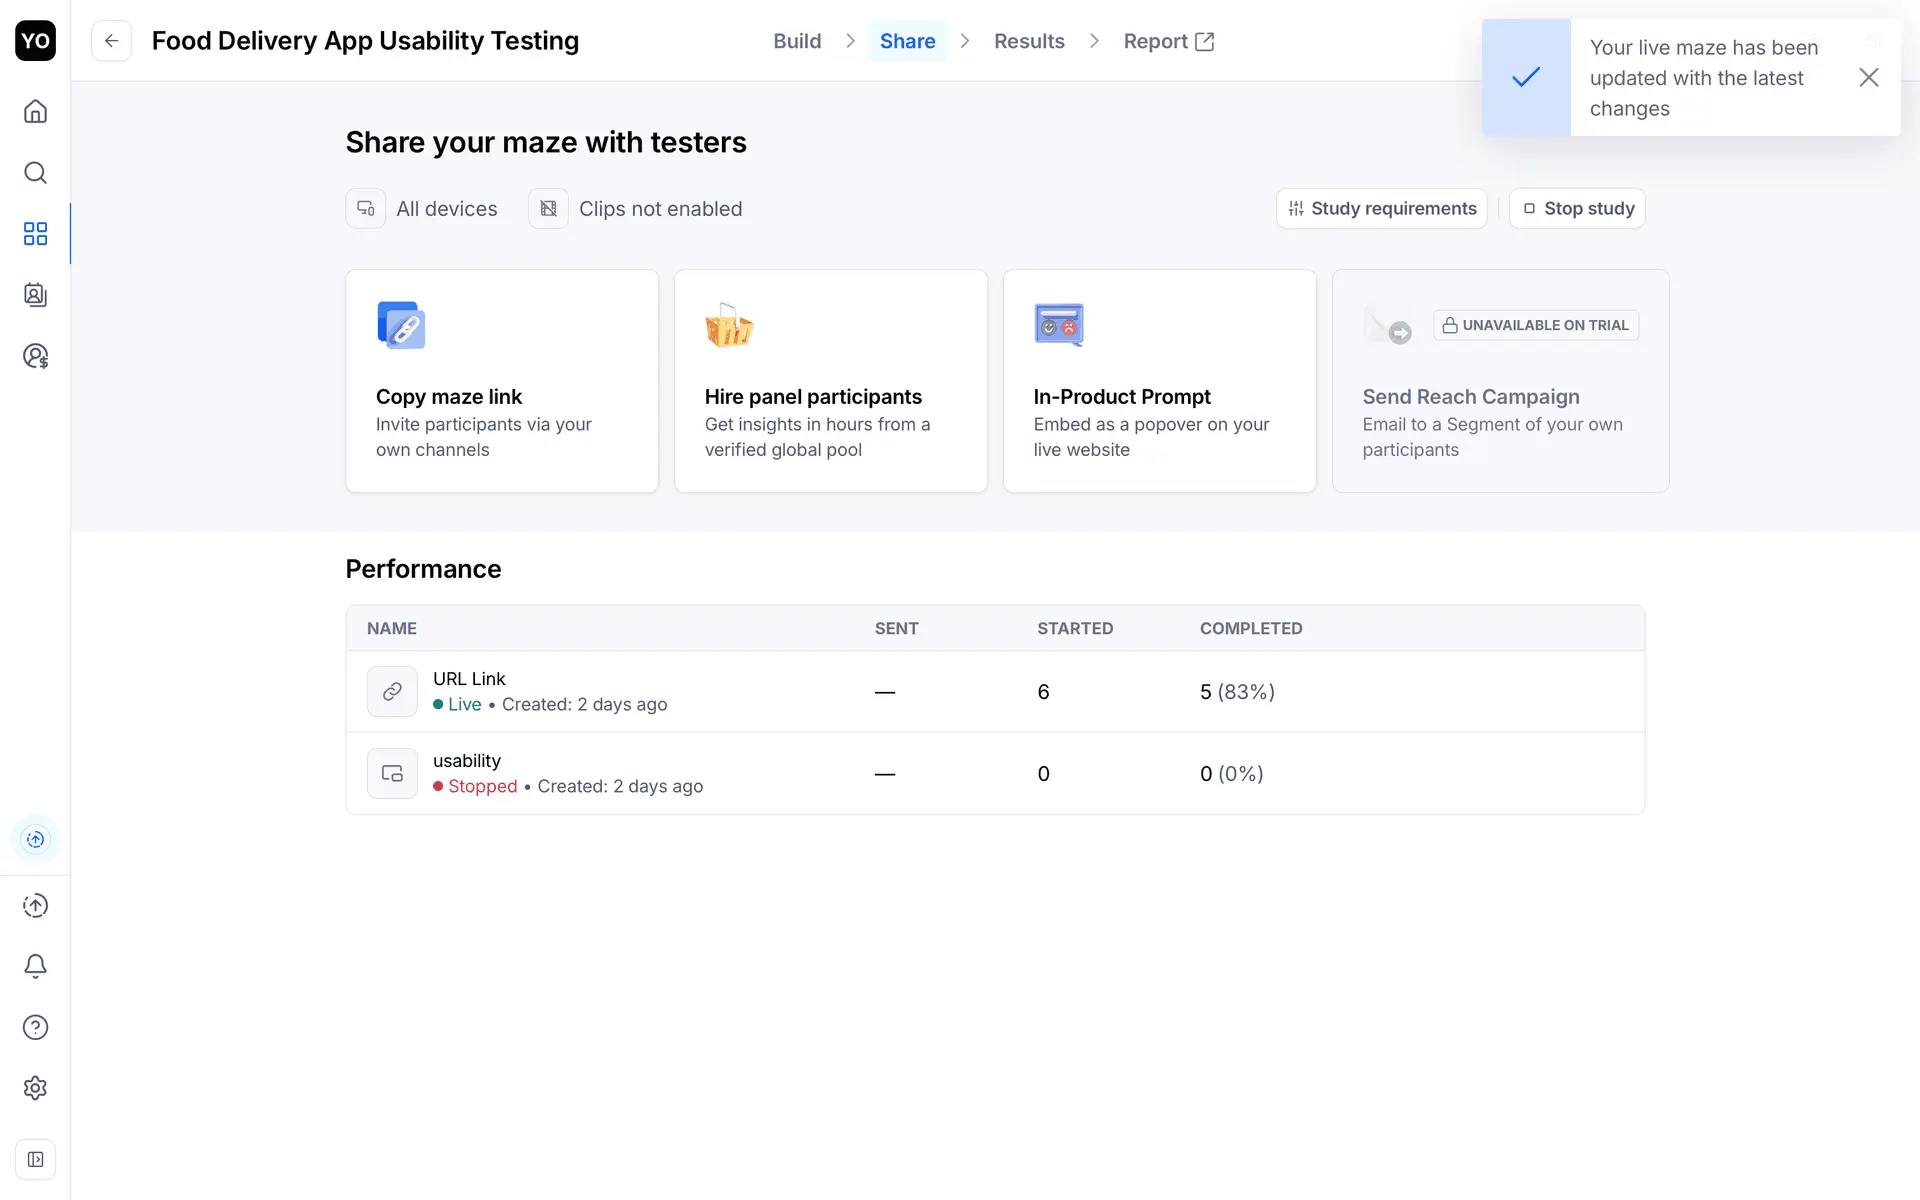The image size is (1920, 1200).
Task: Click the back arrow button
Action: coord(111,41)
